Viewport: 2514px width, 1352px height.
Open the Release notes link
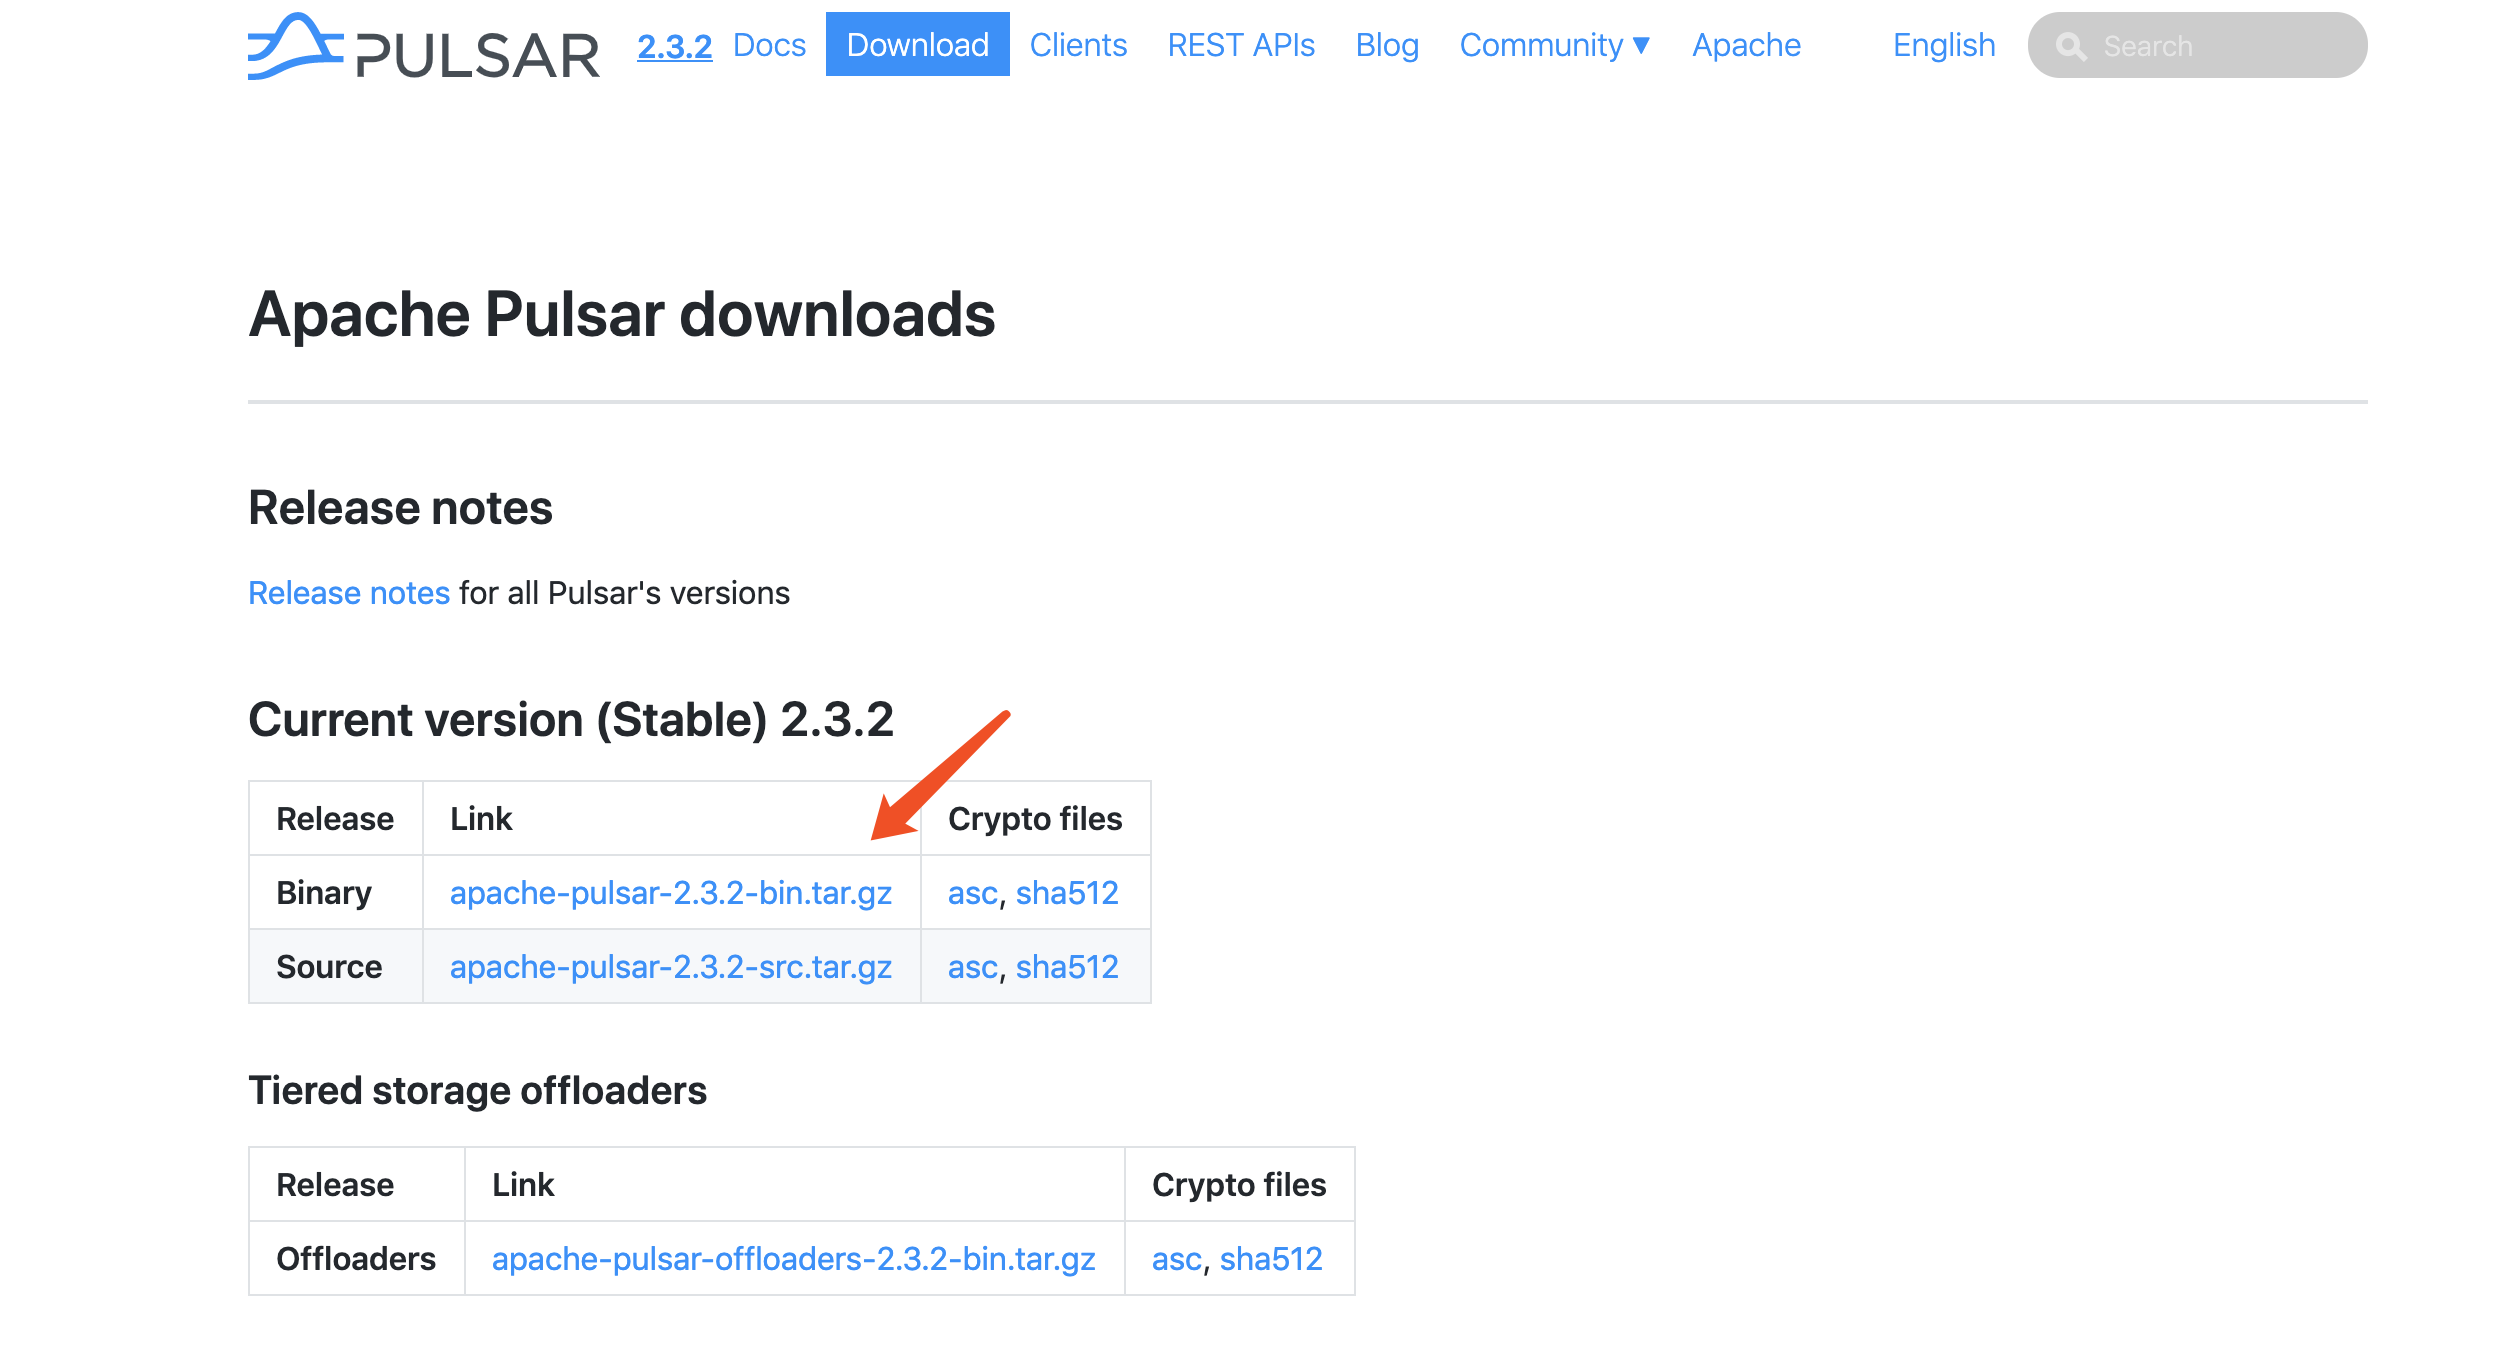(x=348, y=593)
